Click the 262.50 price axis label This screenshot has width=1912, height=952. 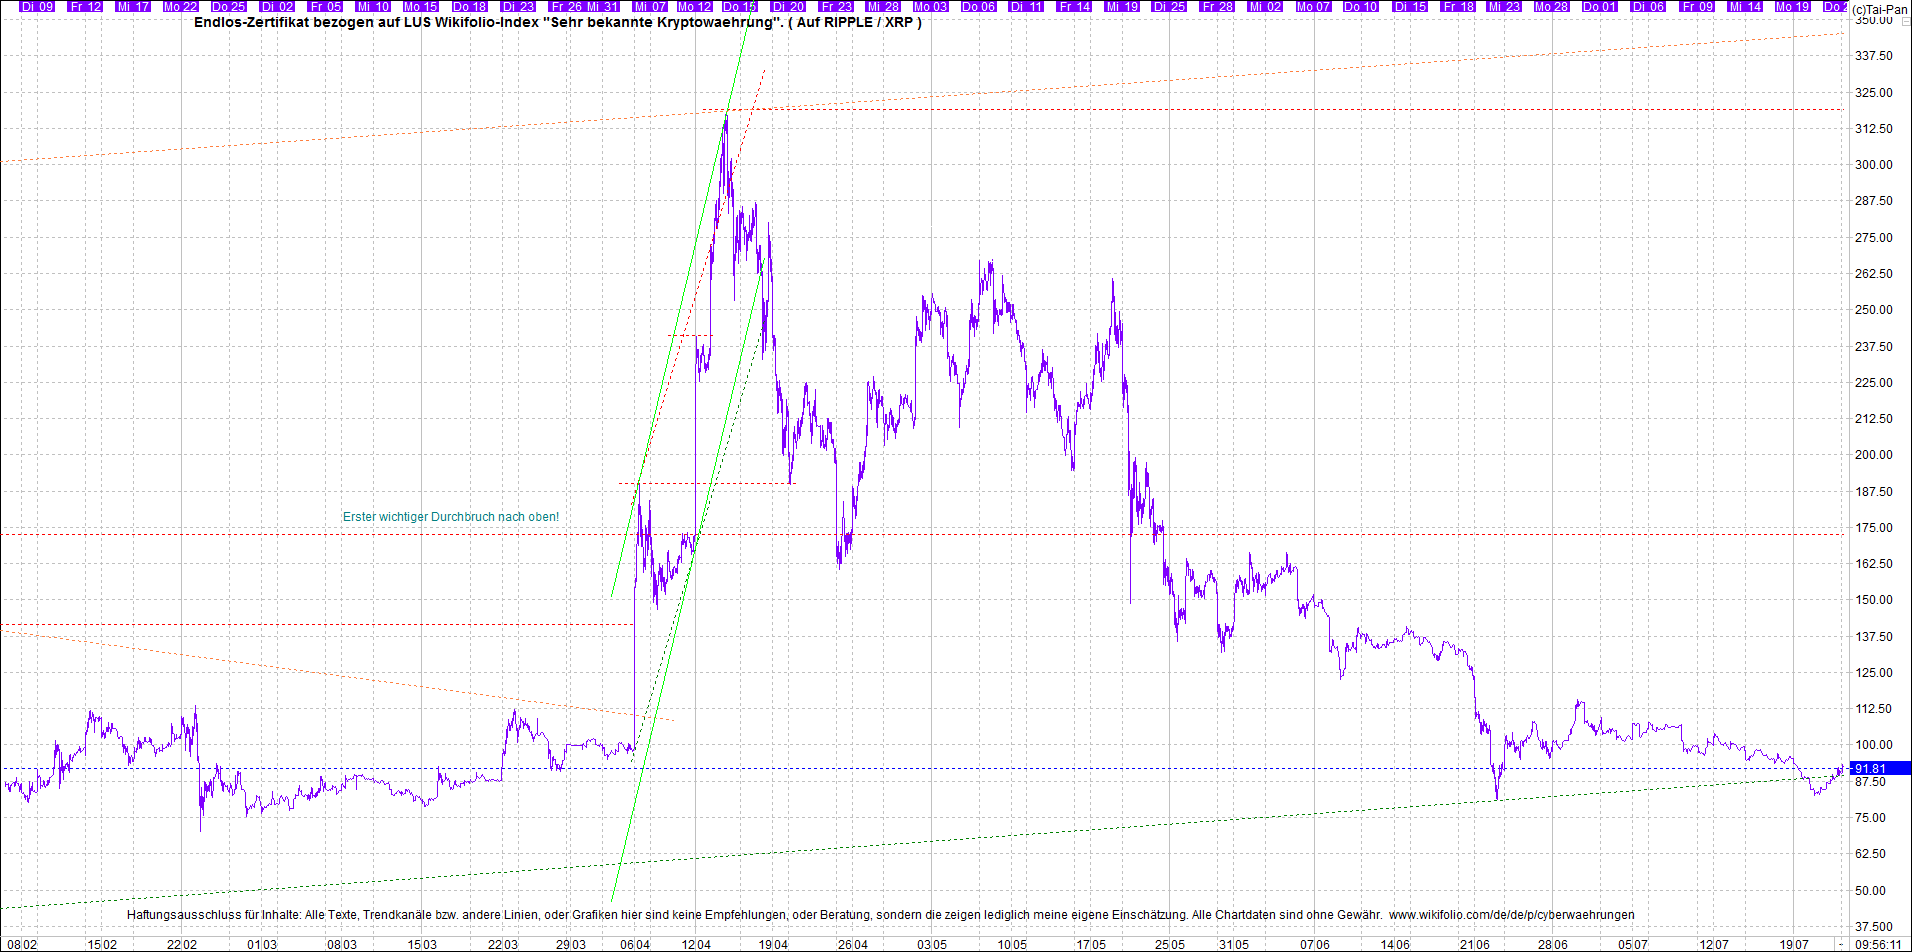point(1873,273)
